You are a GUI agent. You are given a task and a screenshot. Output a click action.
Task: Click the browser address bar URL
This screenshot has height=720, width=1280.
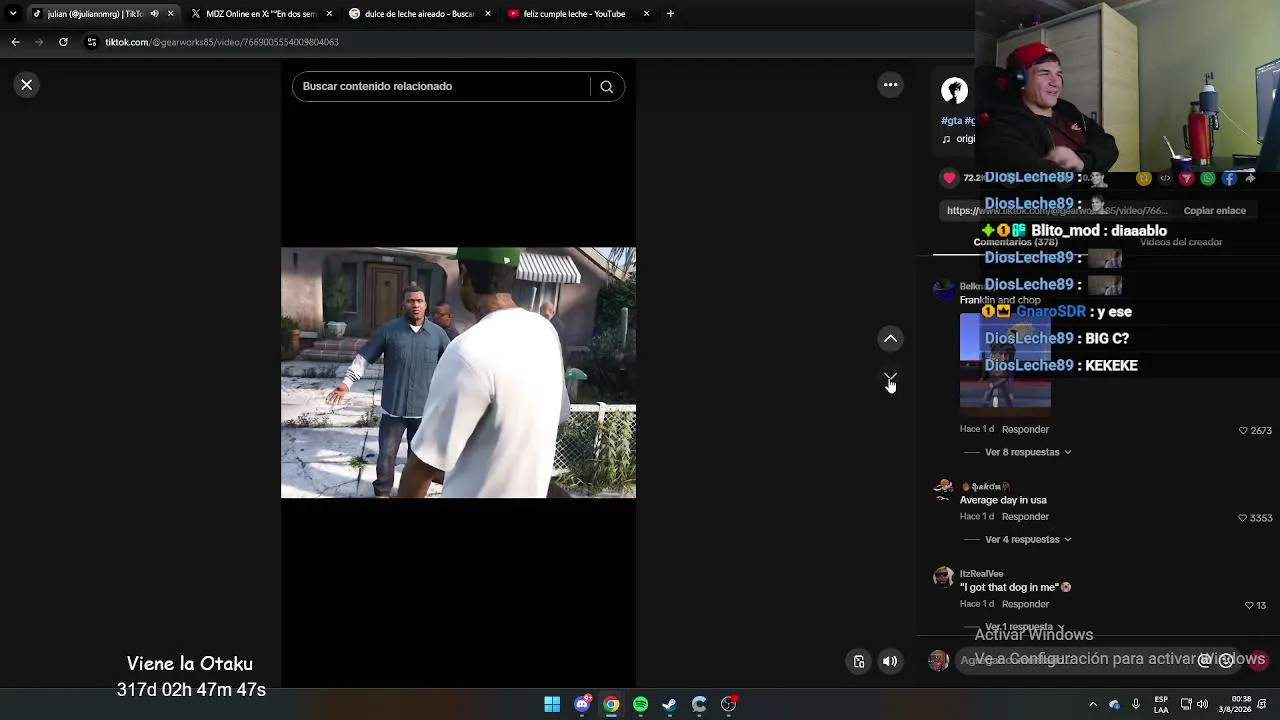222,42
